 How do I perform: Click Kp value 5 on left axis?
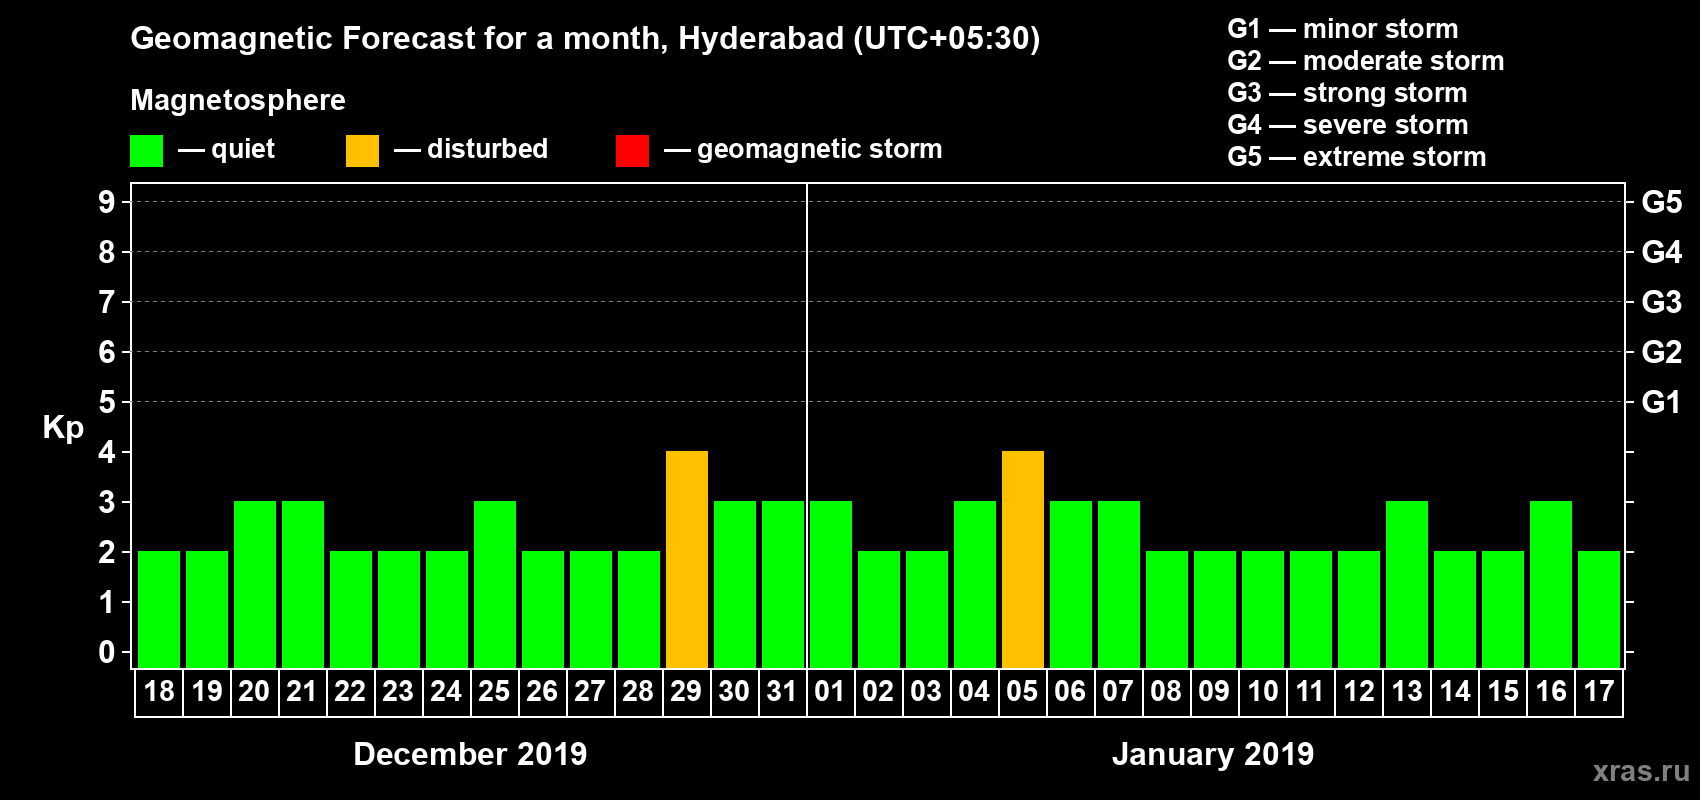107,402
